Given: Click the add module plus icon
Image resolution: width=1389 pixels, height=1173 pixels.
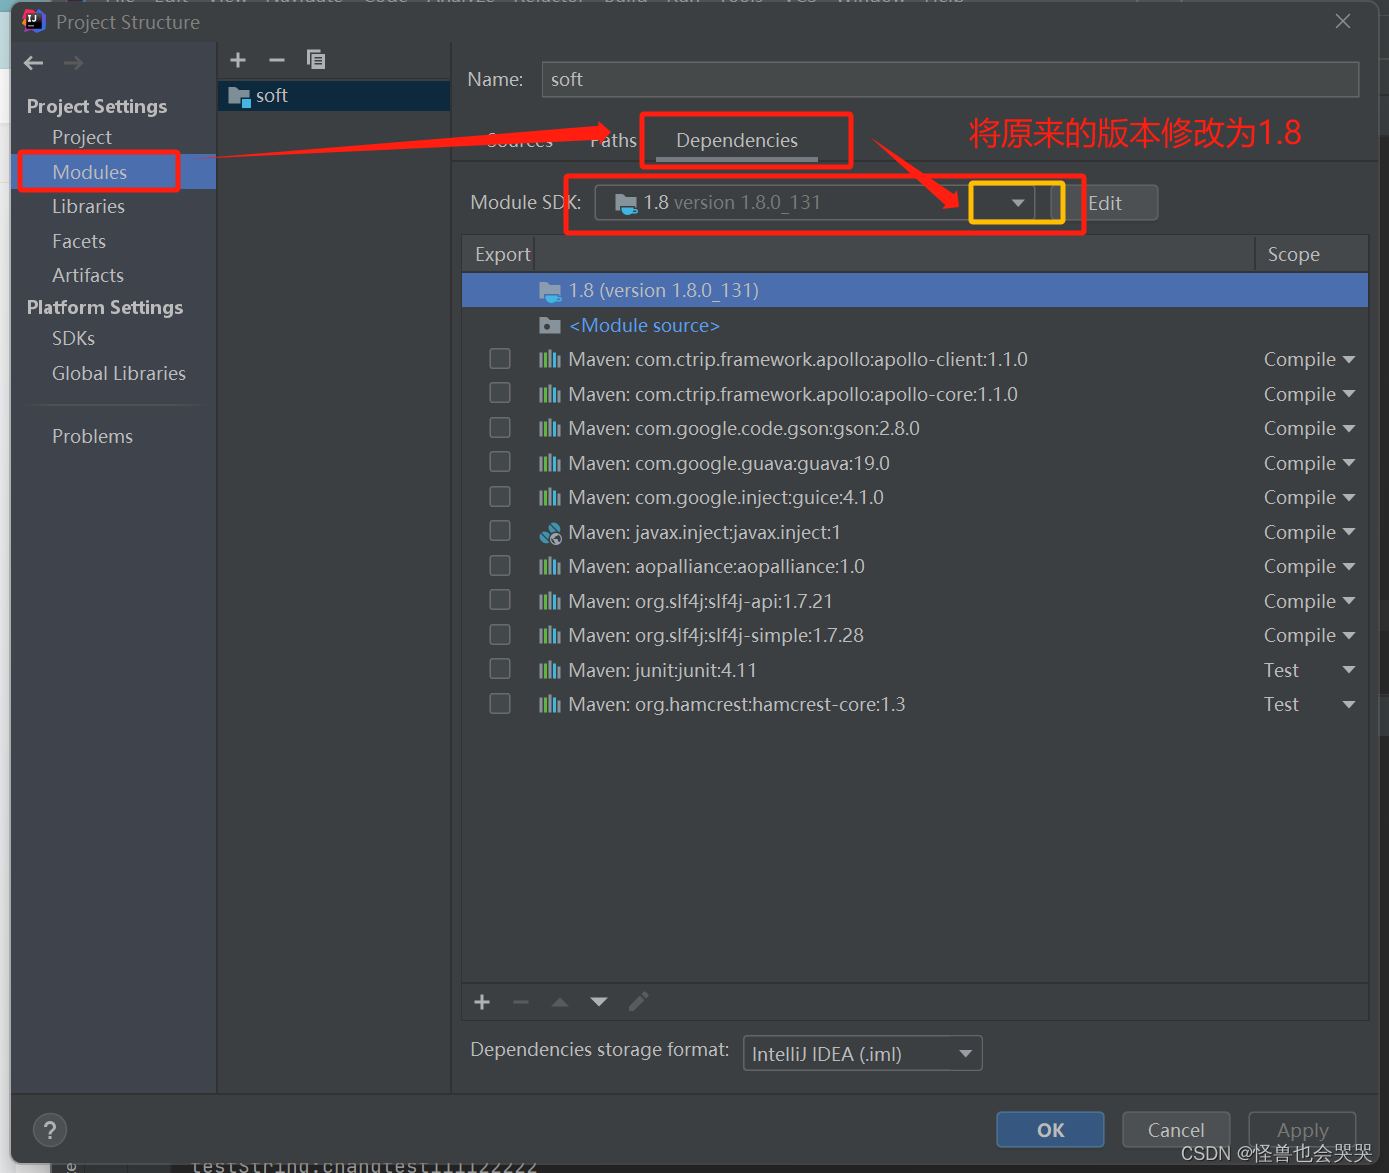Looking at the screenshot, I should tap(238, 59).
